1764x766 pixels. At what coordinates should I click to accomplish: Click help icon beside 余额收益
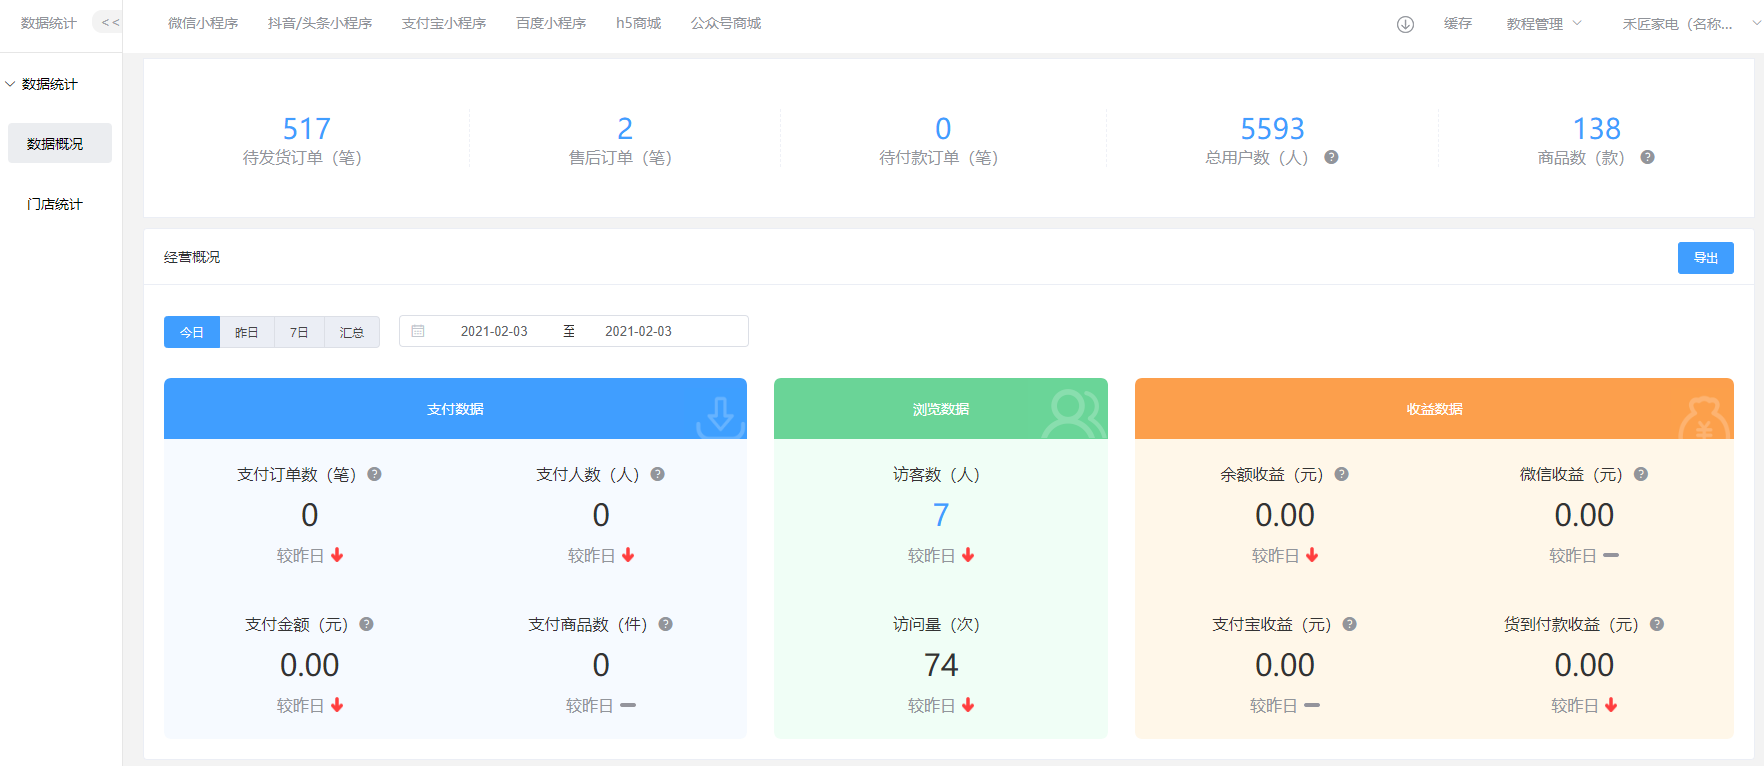coord(1341,474)
